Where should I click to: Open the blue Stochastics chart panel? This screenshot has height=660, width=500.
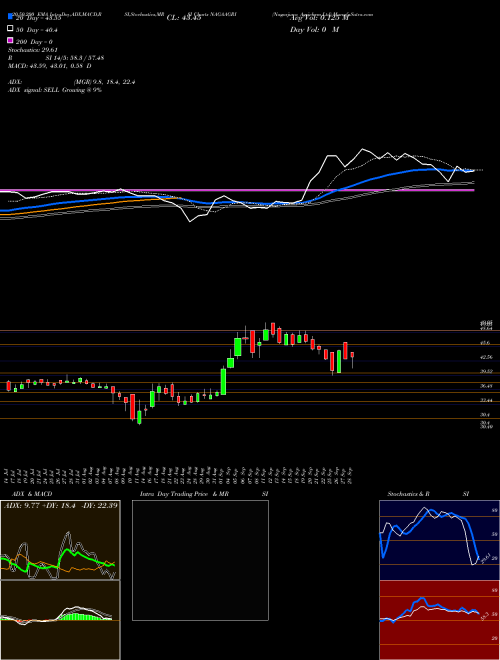[x=439, y=540]
